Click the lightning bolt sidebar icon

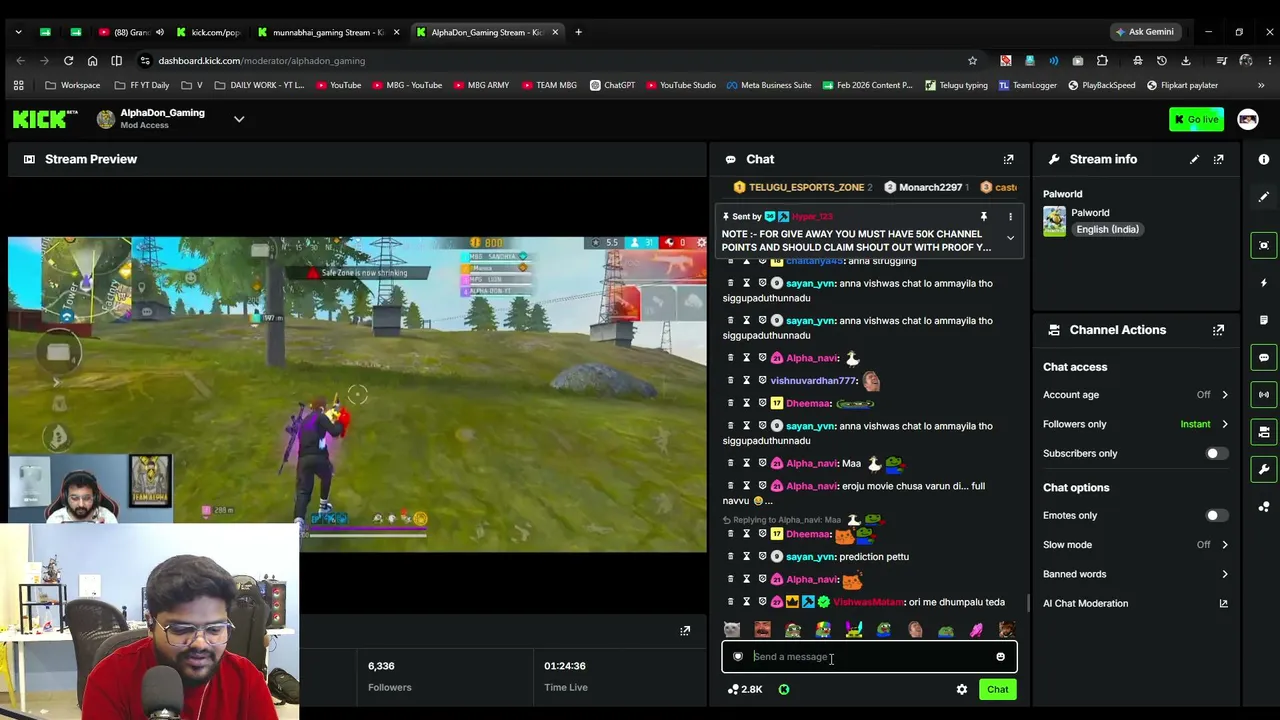pos(1264,283)
